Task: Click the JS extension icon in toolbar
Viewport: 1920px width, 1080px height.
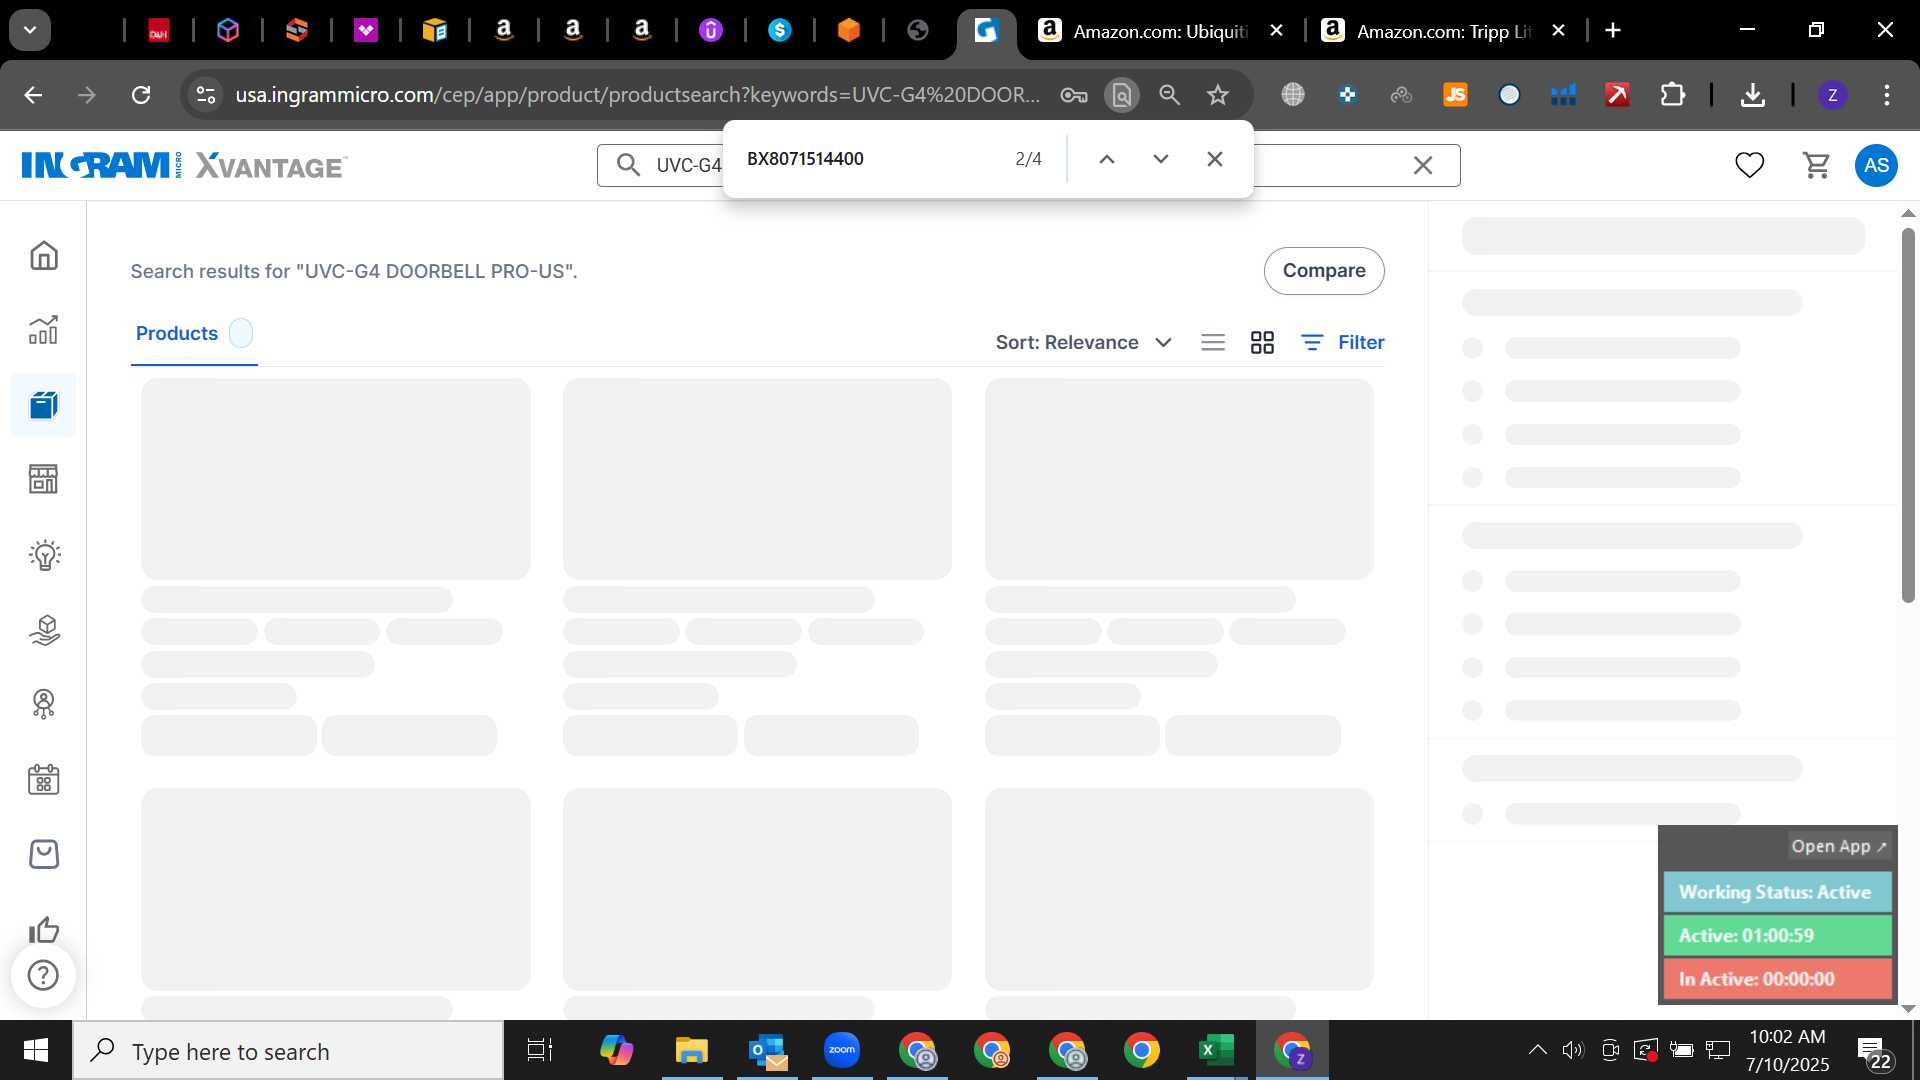Action: (1455, 95)
